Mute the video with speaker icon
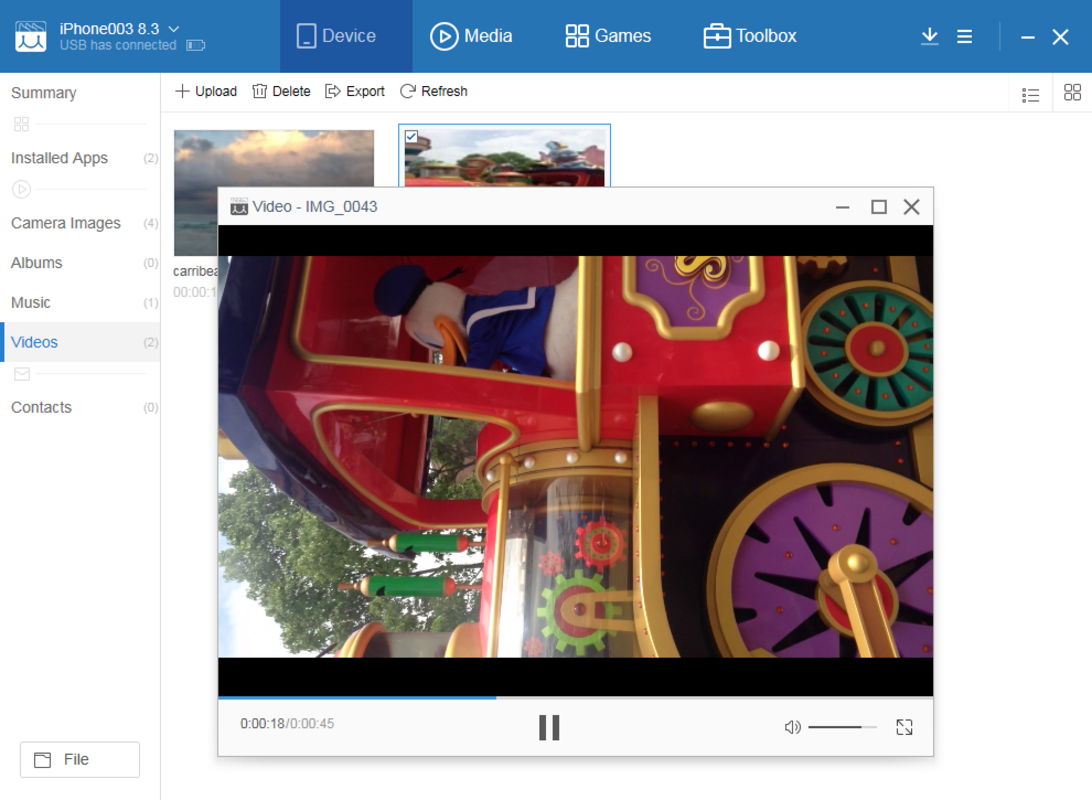The height and width of the screenshot is (800, 1092). point(793,727)
